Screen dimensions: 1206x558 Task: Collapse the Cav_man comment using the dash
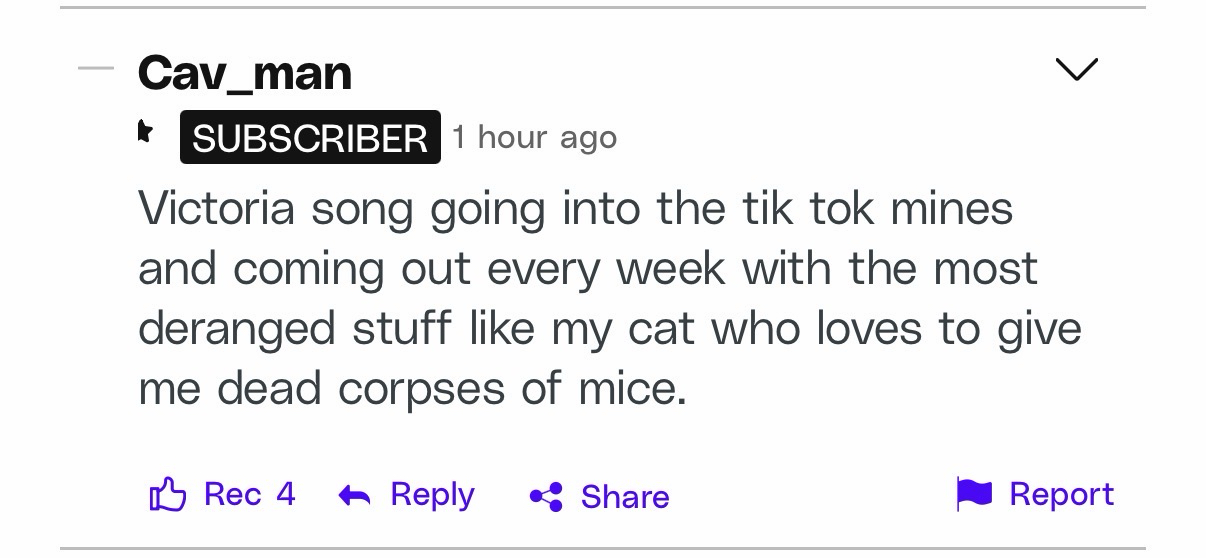tap(96, 69)
